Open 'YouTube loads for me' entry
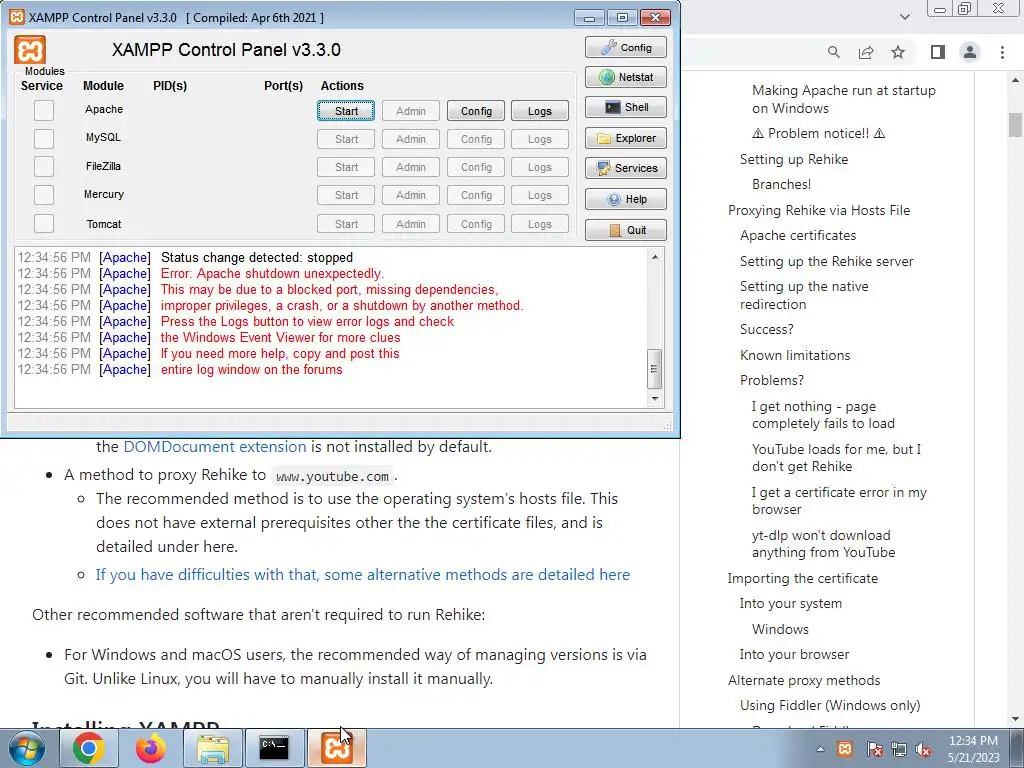 [837, 458]
